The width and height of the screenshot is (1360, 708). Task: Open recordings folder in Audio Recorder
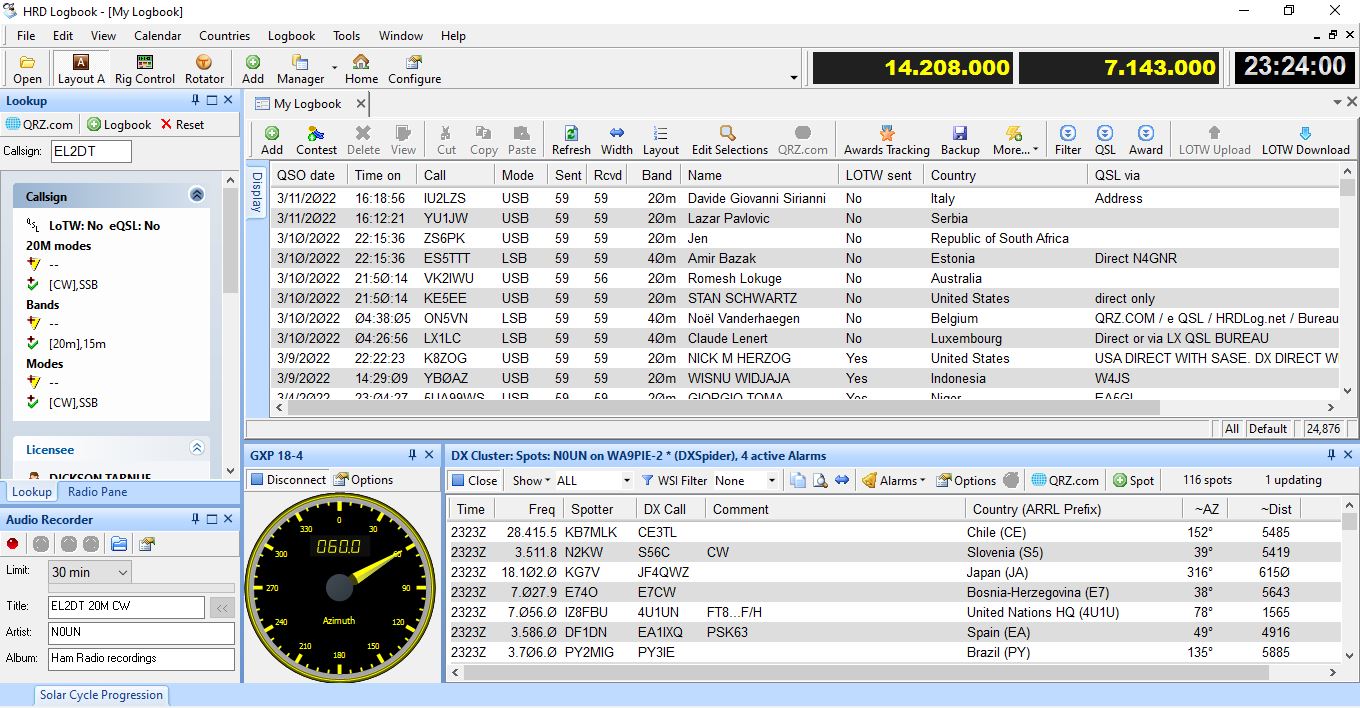[x=119, y=544]
